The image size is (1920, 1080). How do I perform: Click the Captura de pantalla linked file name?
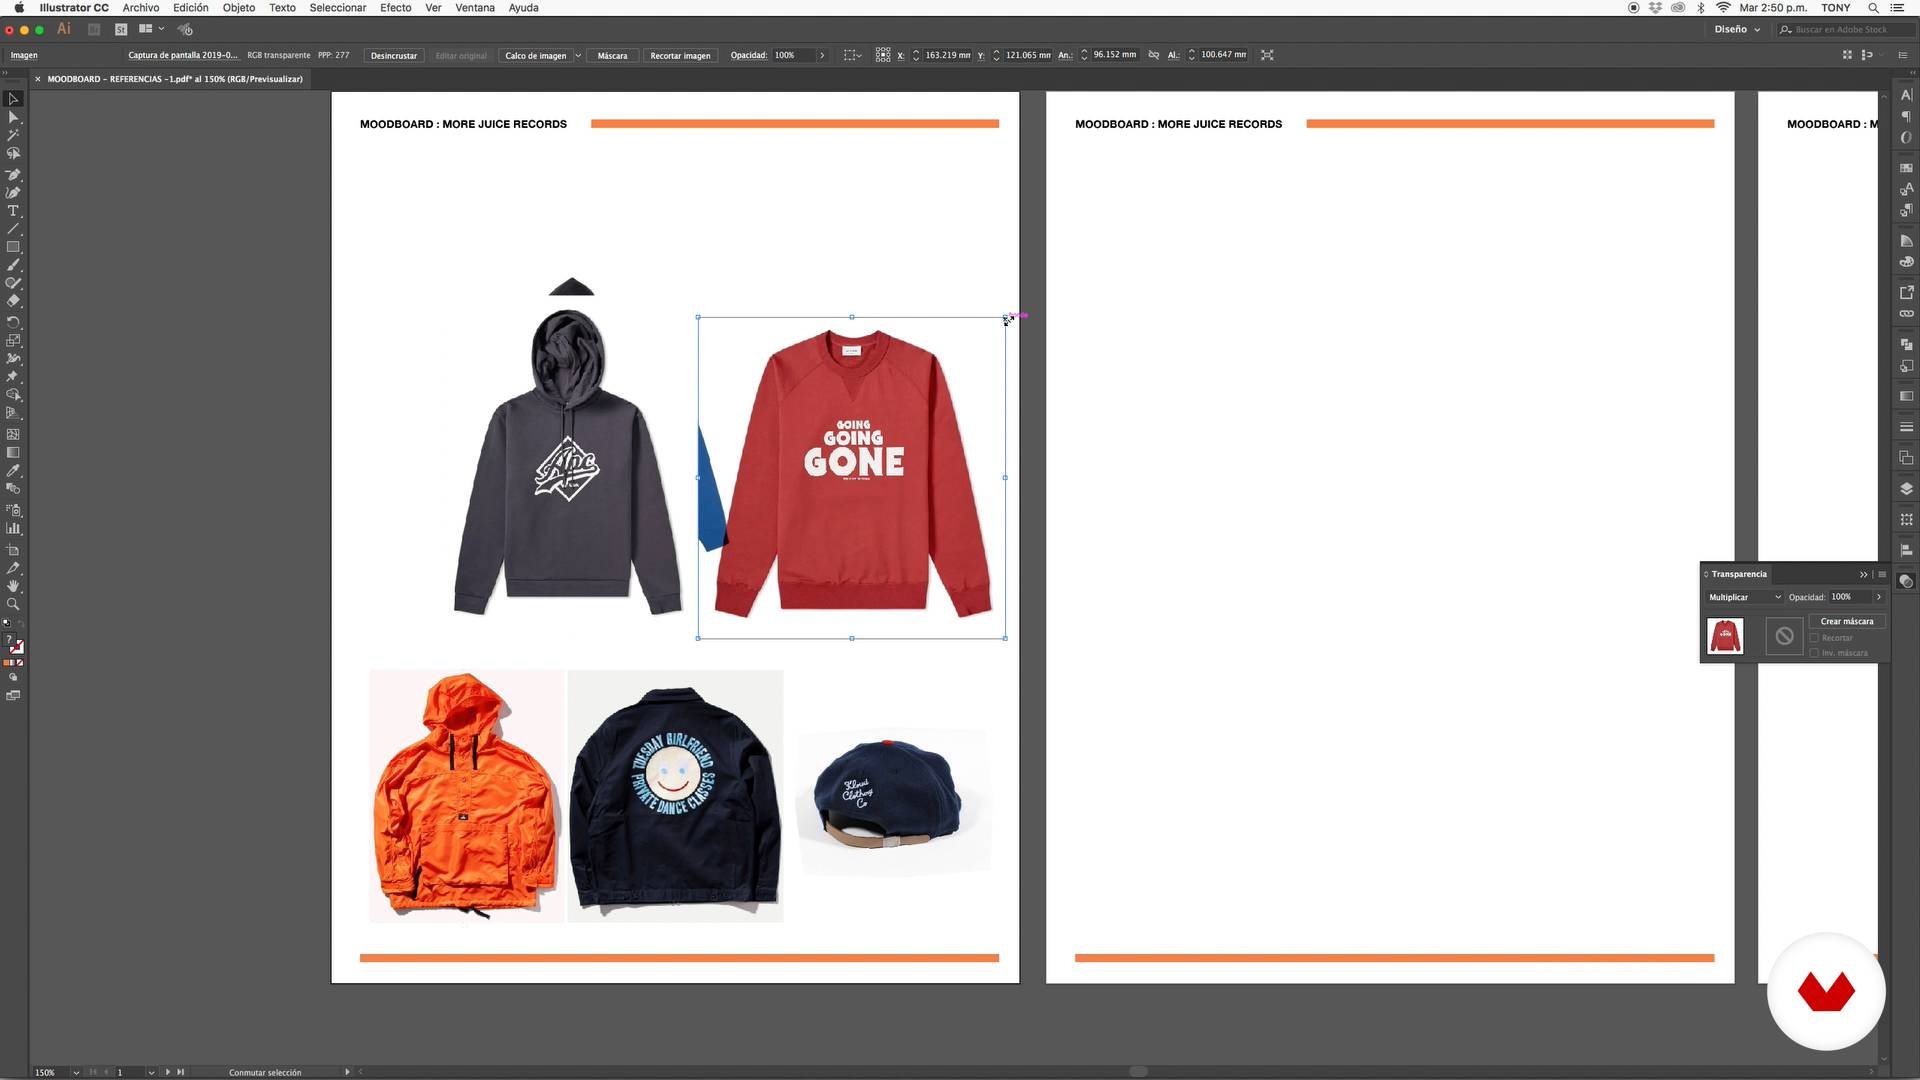[x=183, y=55]
